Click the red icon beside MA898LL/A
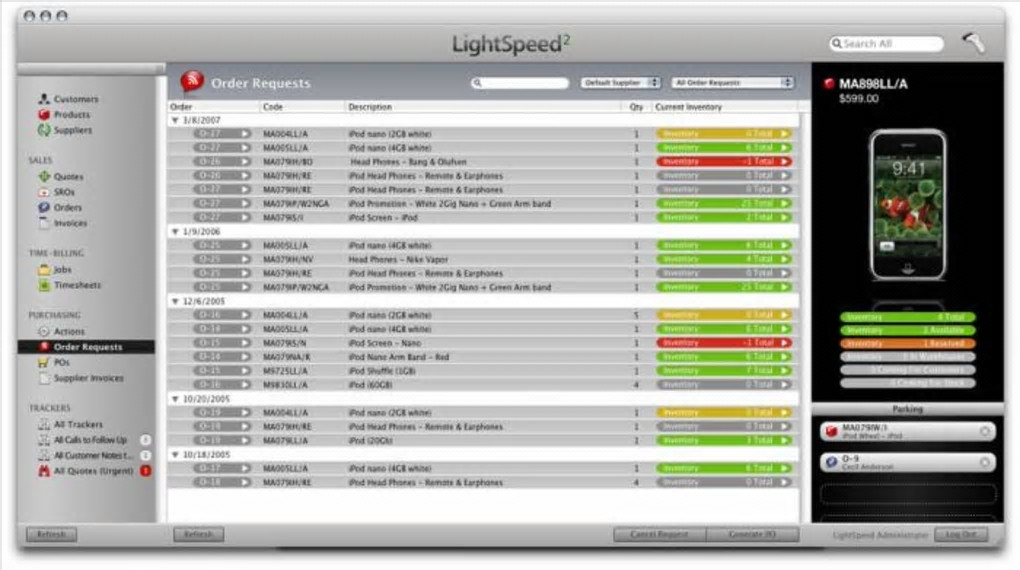1020x570 pixels. tap(829, 83)
